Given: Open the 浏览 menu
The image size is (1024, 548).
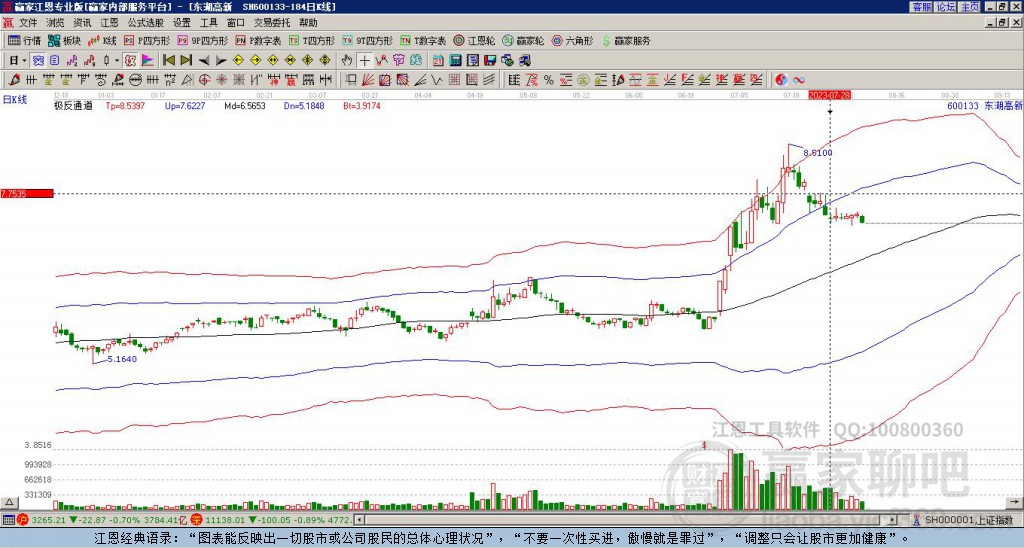Looking at the screenshot, I should 56,23.
